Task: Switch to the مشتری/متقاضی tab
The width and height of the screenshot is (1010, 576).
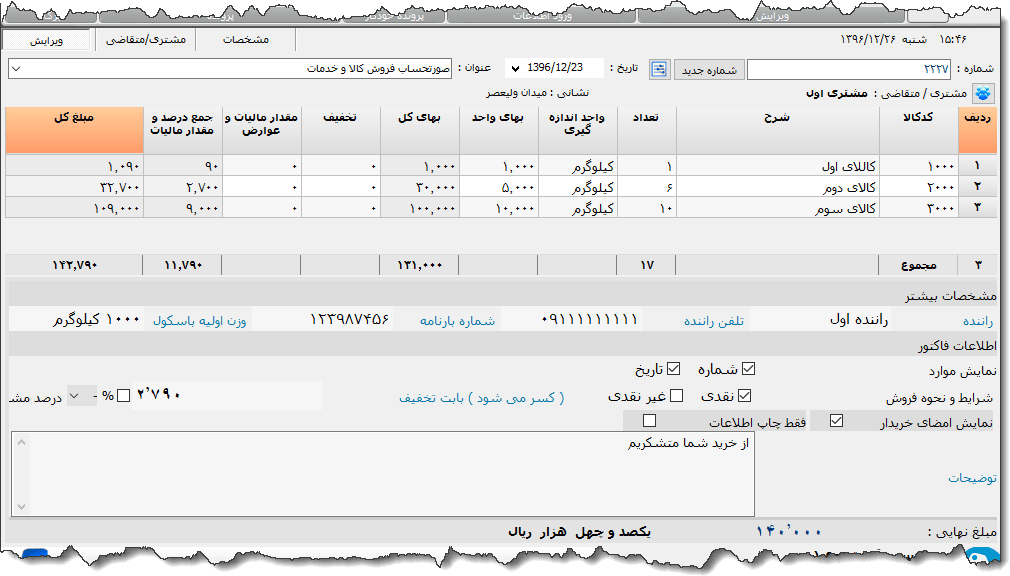Action: pos(146,40)
